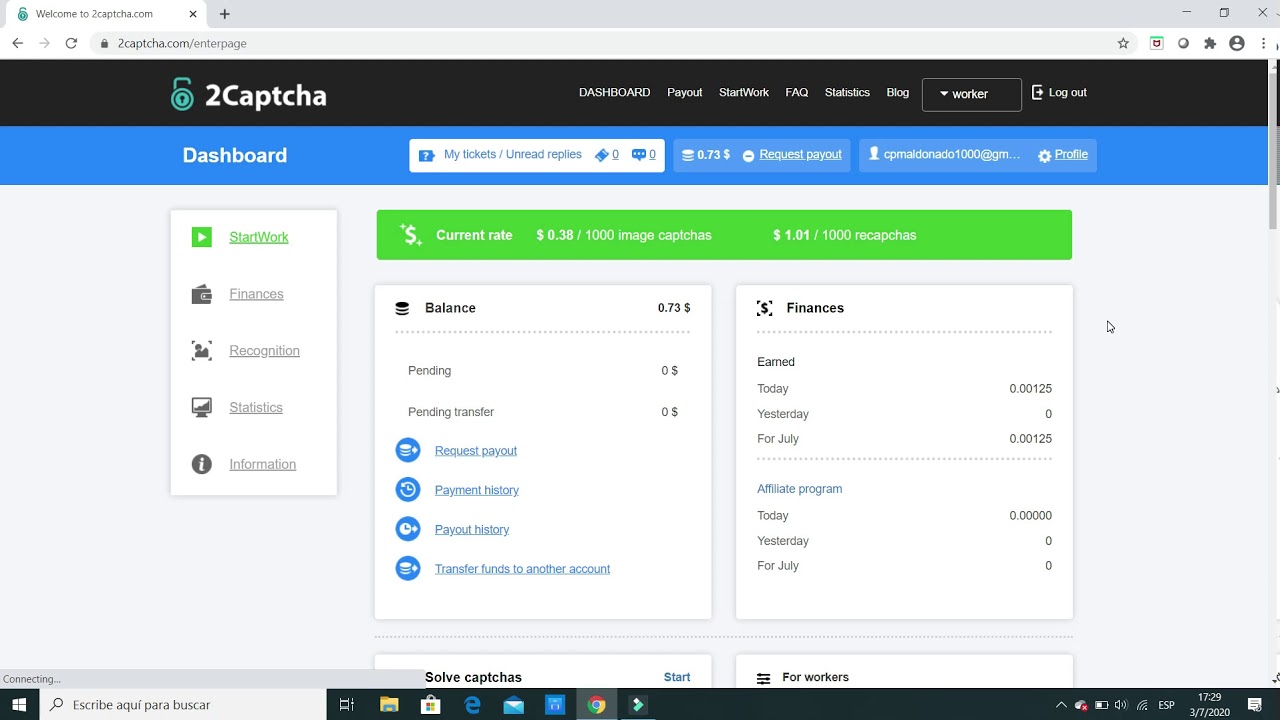Click the Log out link

1067,92
